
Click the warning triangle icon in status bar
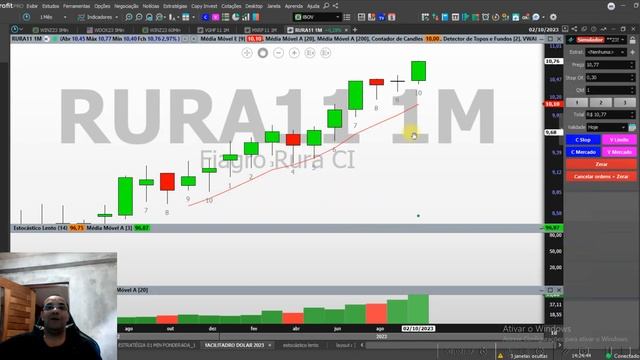(500, 356)
